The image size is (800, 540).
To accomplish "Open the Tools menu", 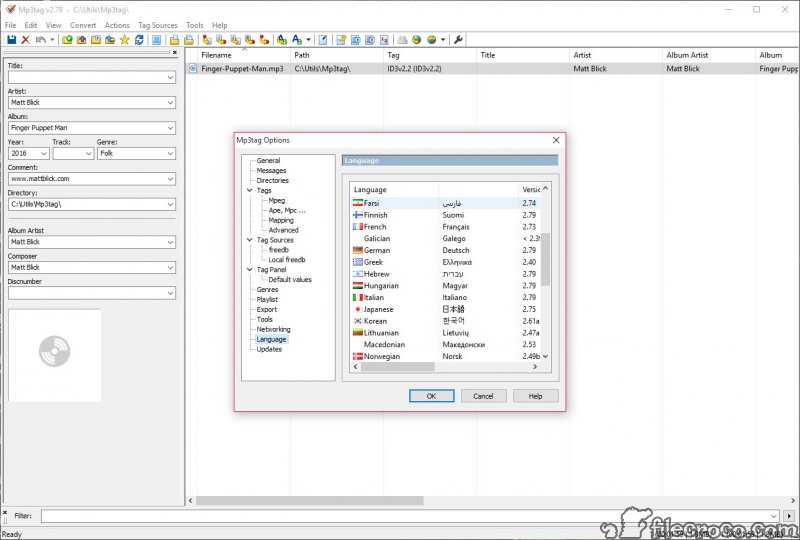I will (194, 25).
